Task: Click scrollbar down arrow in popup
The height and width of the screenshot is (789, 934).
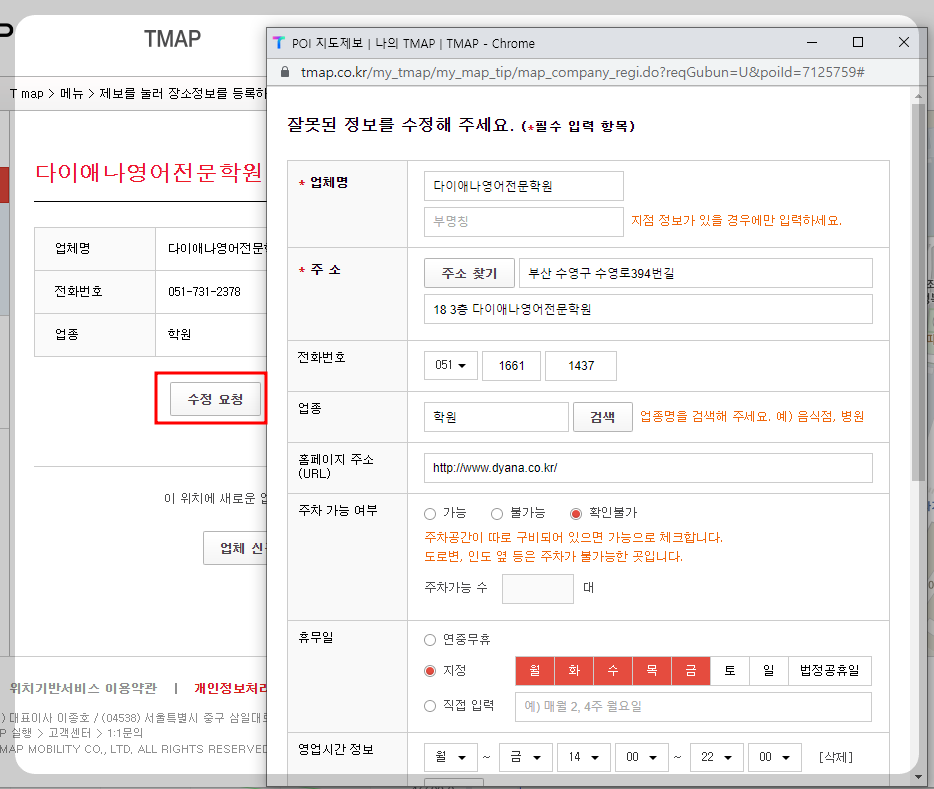Action: [x=918, y=778]
